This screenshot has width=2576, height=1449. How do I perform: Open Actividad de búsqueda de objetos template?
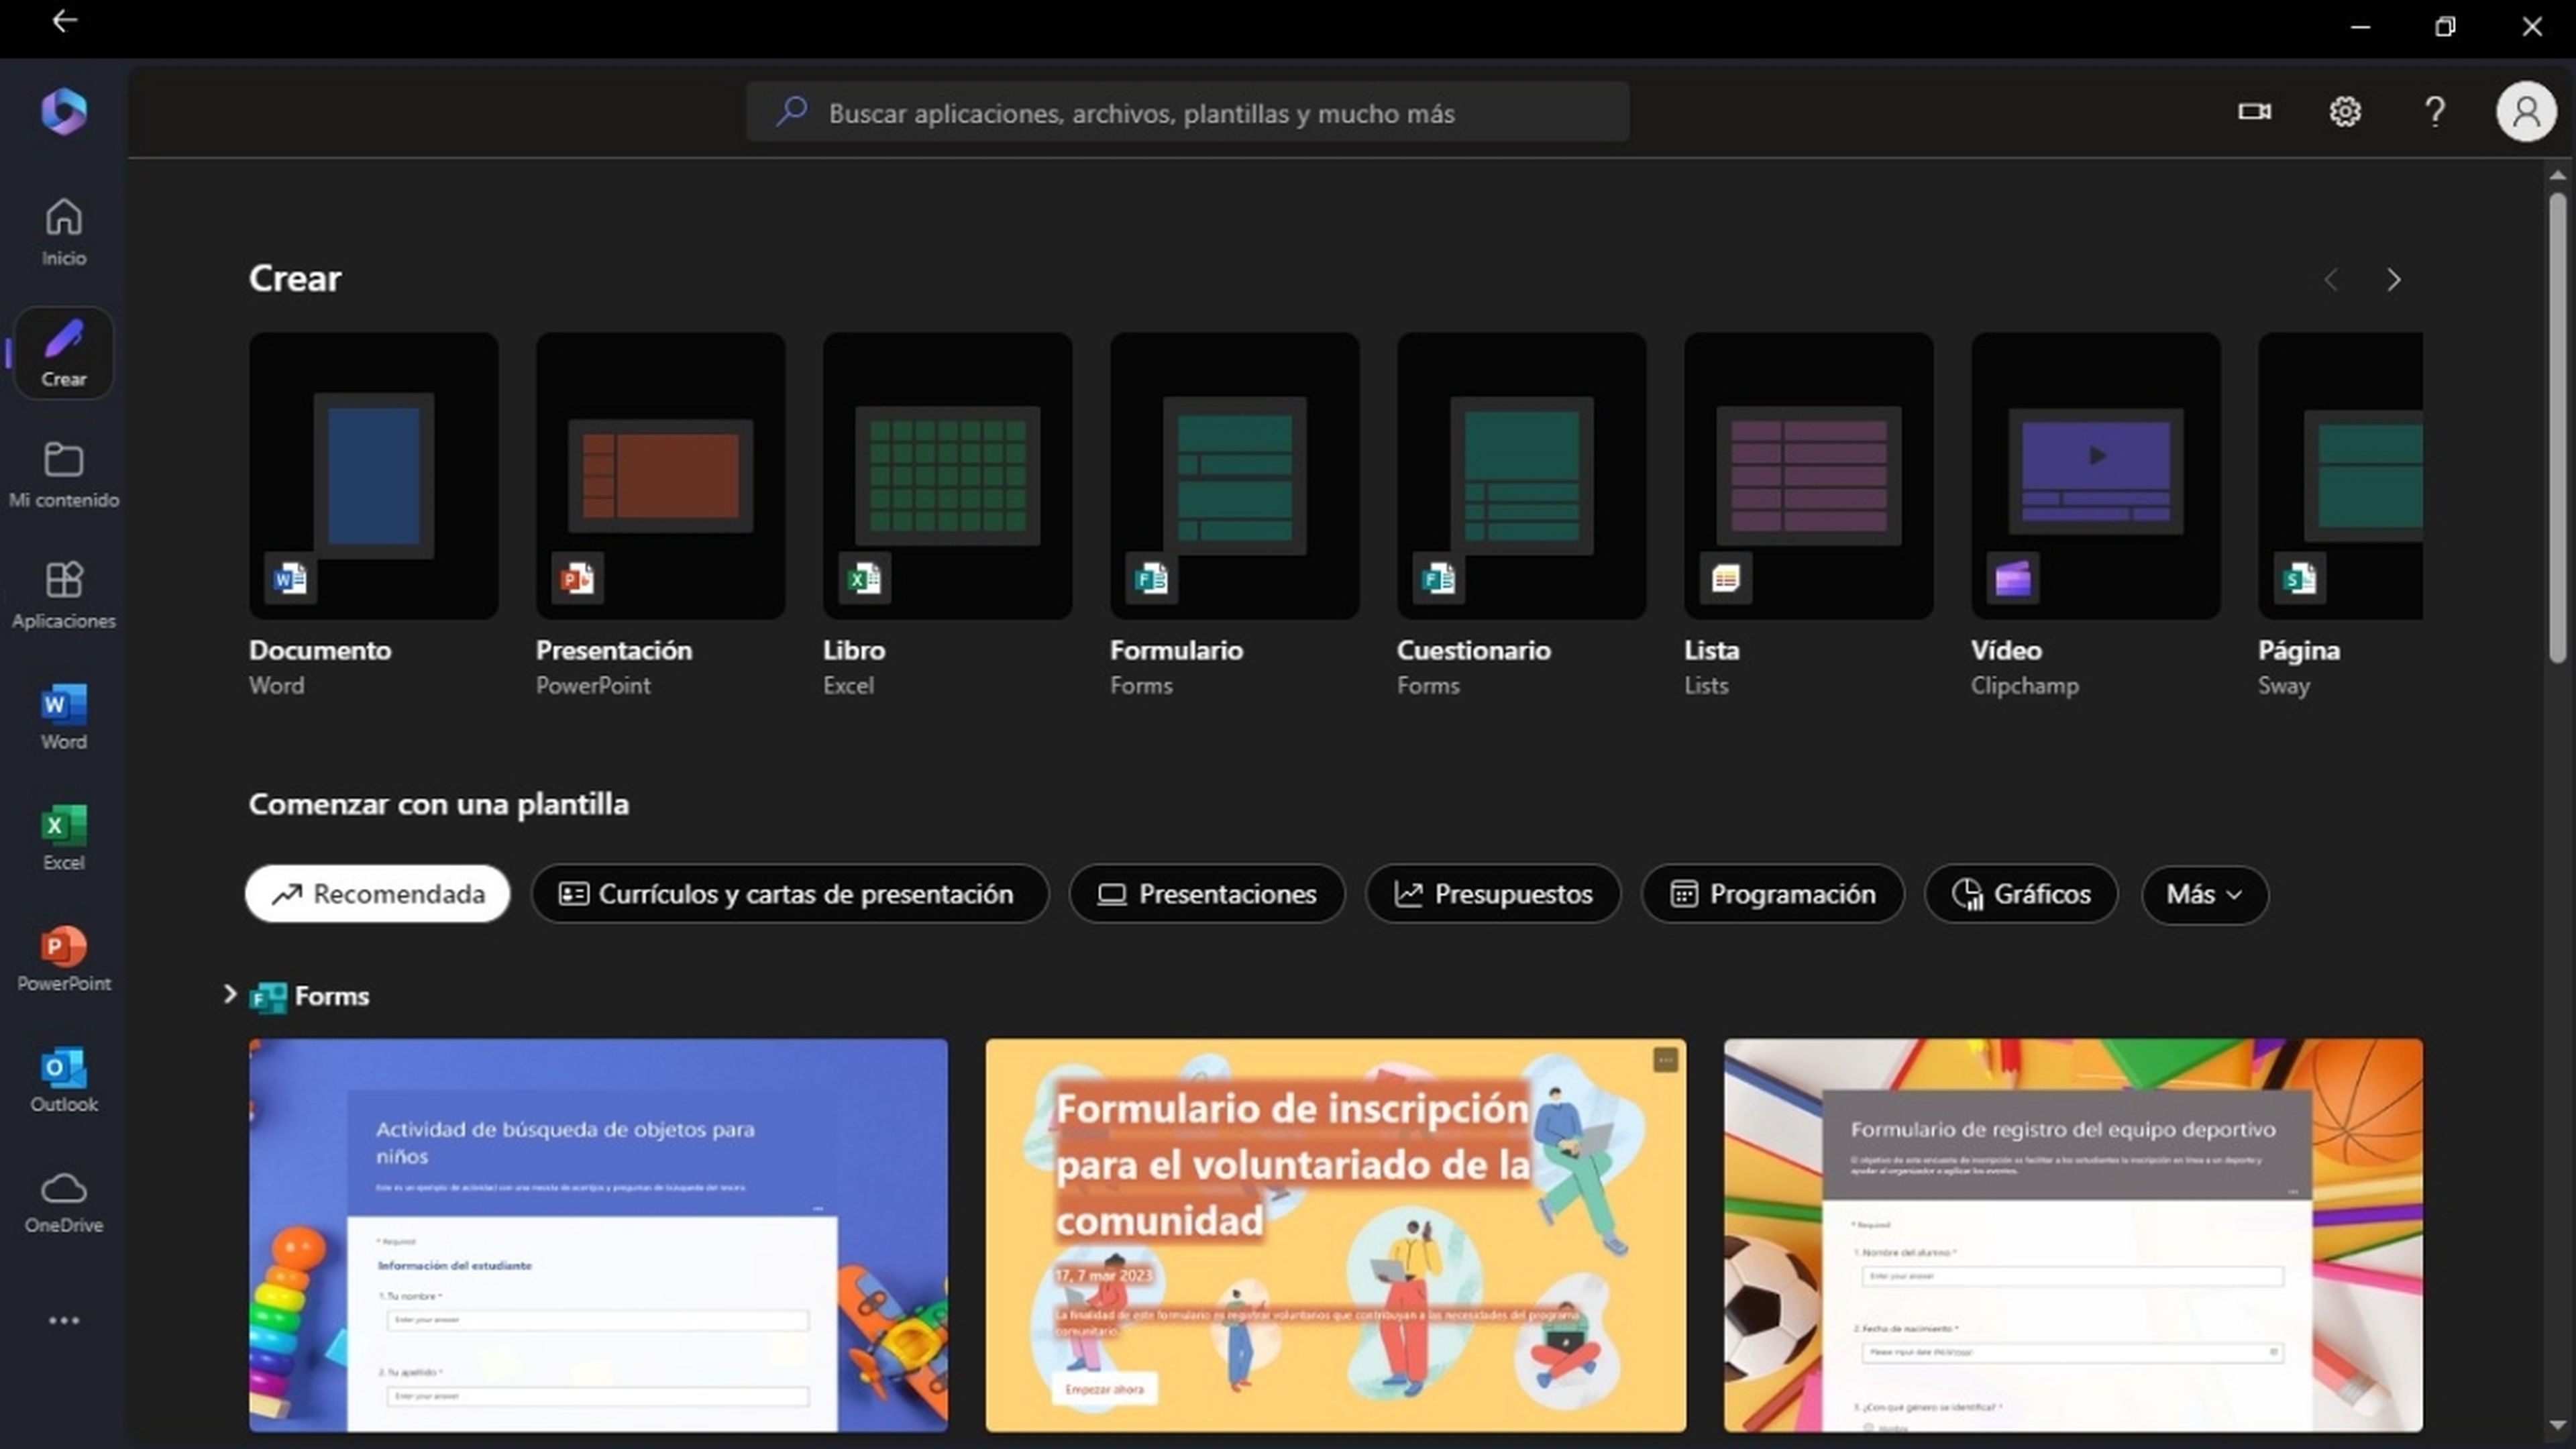tap(598, 1235)
